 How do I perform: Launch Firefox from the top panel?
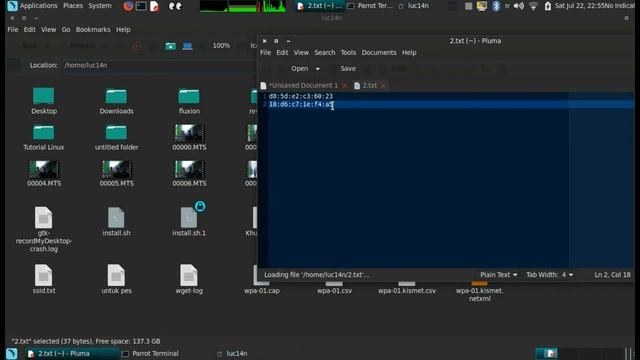point(128,6)
